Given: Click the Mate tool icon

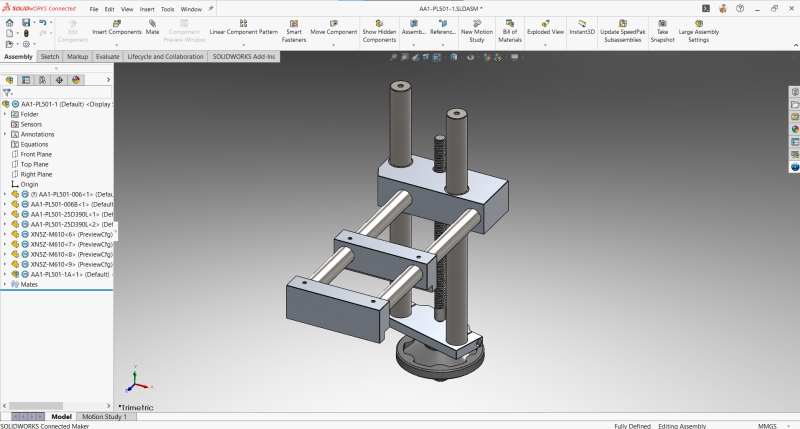Looking at the screenshot, I should [x=153, y=24].
